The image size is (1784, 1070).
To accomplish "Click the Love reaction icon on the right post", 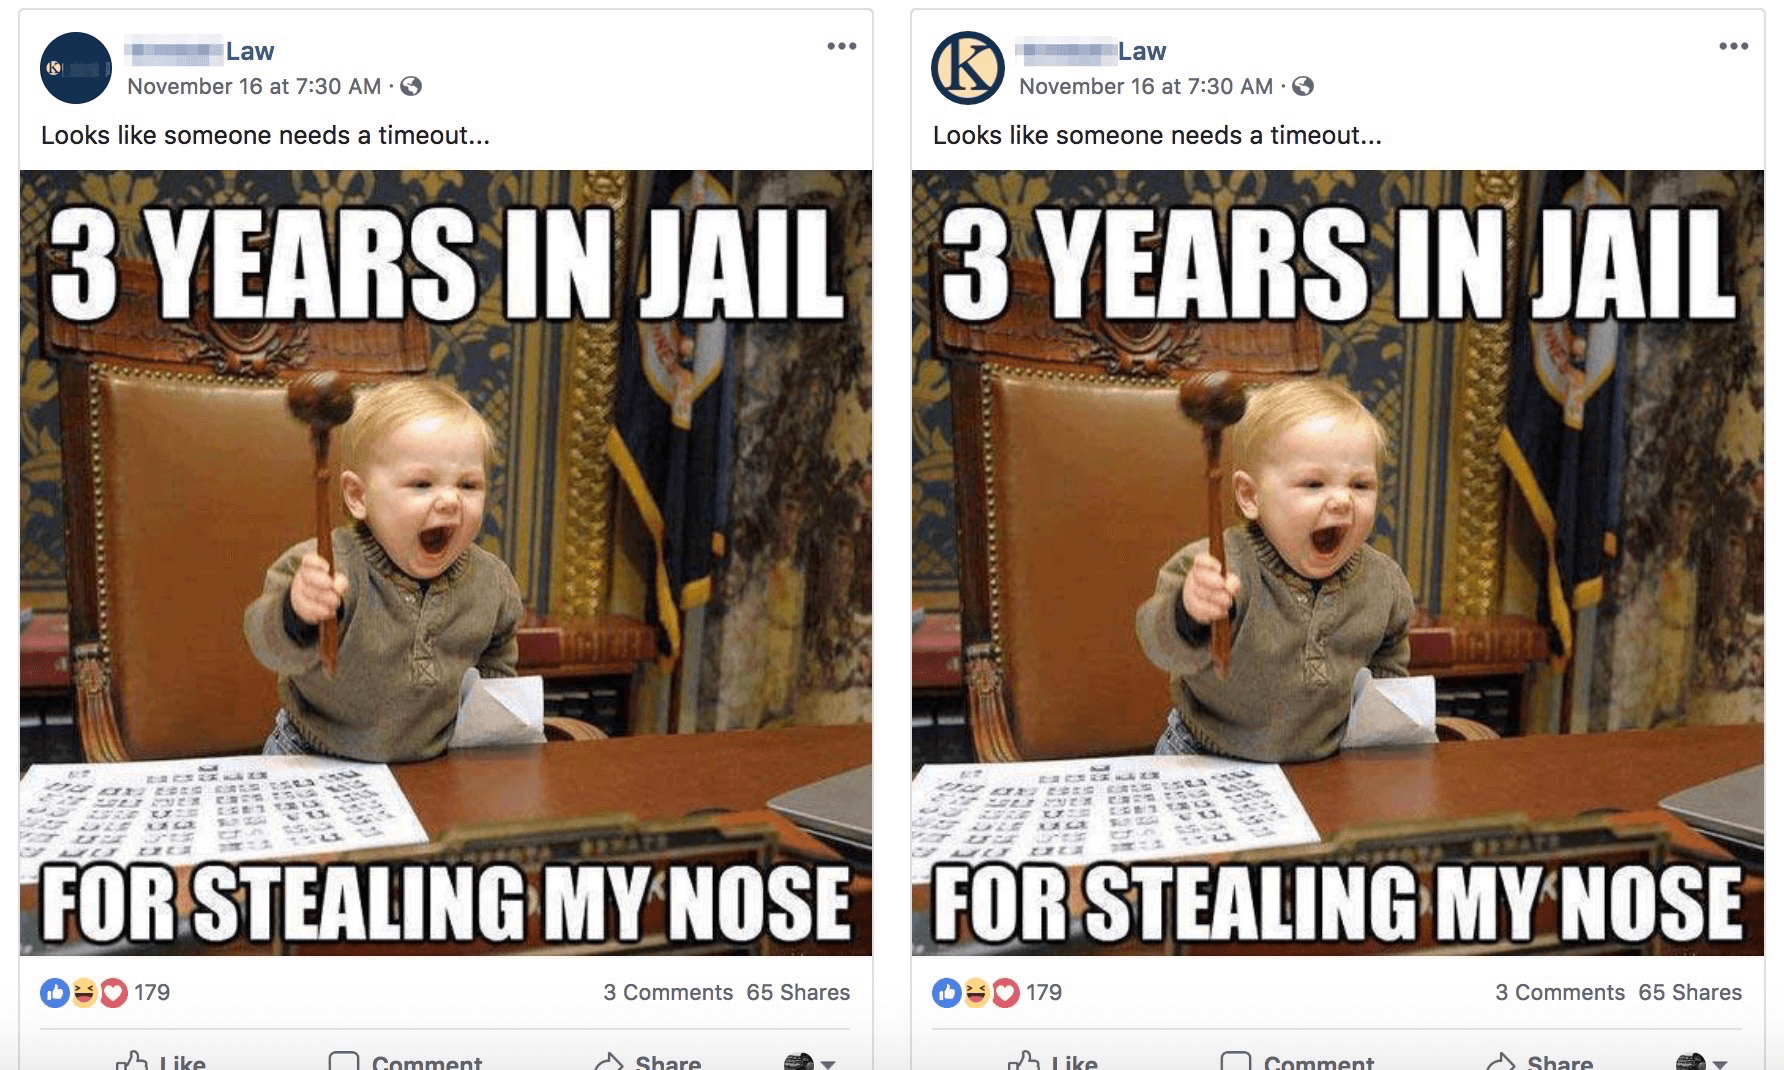I will (x=1006, y=992).
